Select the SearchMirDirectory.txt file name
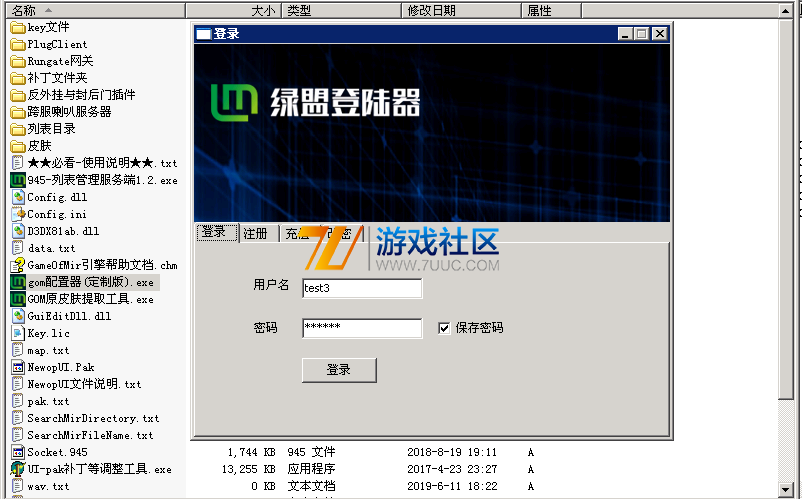This screenshot has width=802, height=499. point(93,418)
